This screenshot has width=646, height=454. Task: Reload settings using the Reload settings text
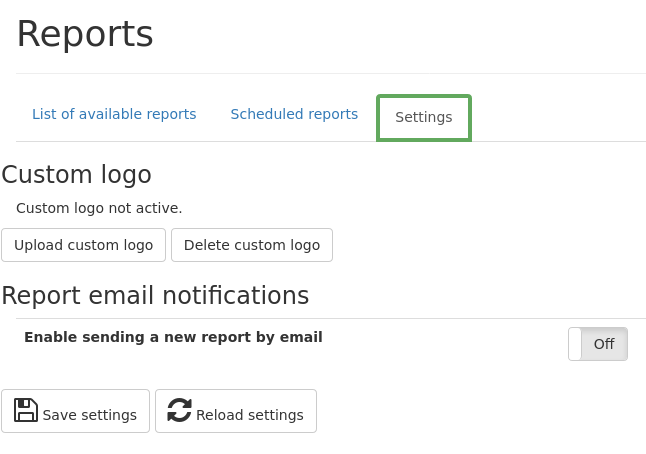[250, 415]
